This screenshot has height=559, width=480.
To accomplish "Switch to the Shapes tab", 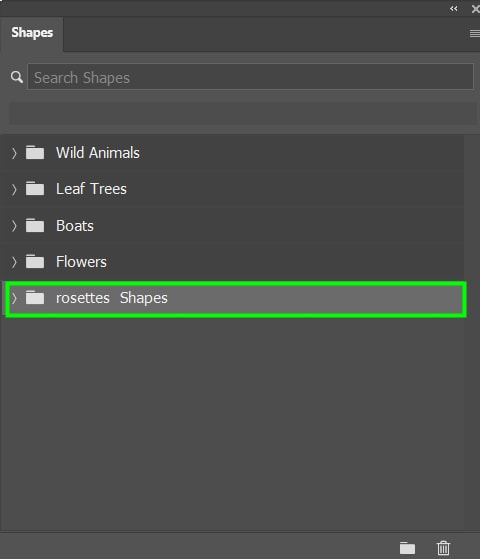I will coord(32,33).
